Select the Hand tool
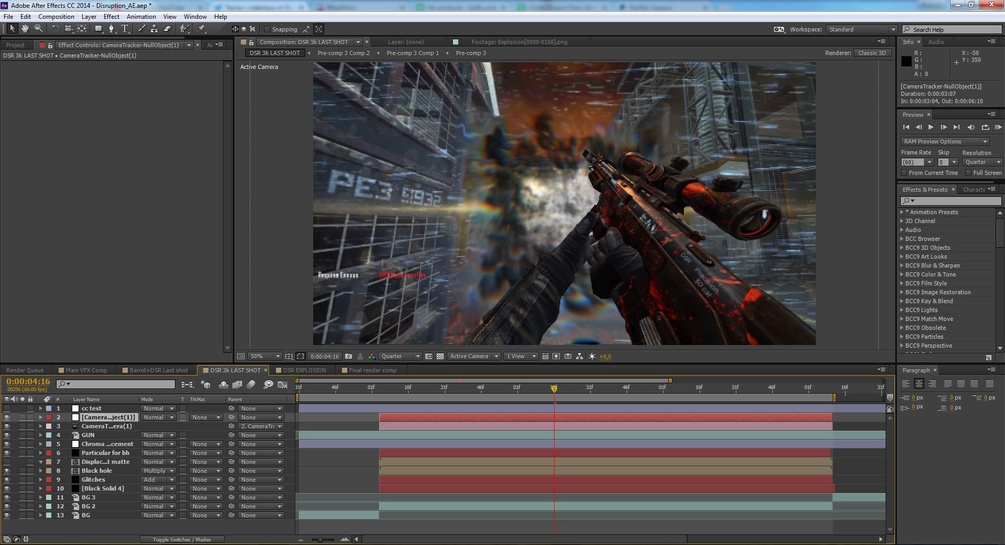Image resolution: width=1005 pixels, height=545 pixels. tap(25, 29)
